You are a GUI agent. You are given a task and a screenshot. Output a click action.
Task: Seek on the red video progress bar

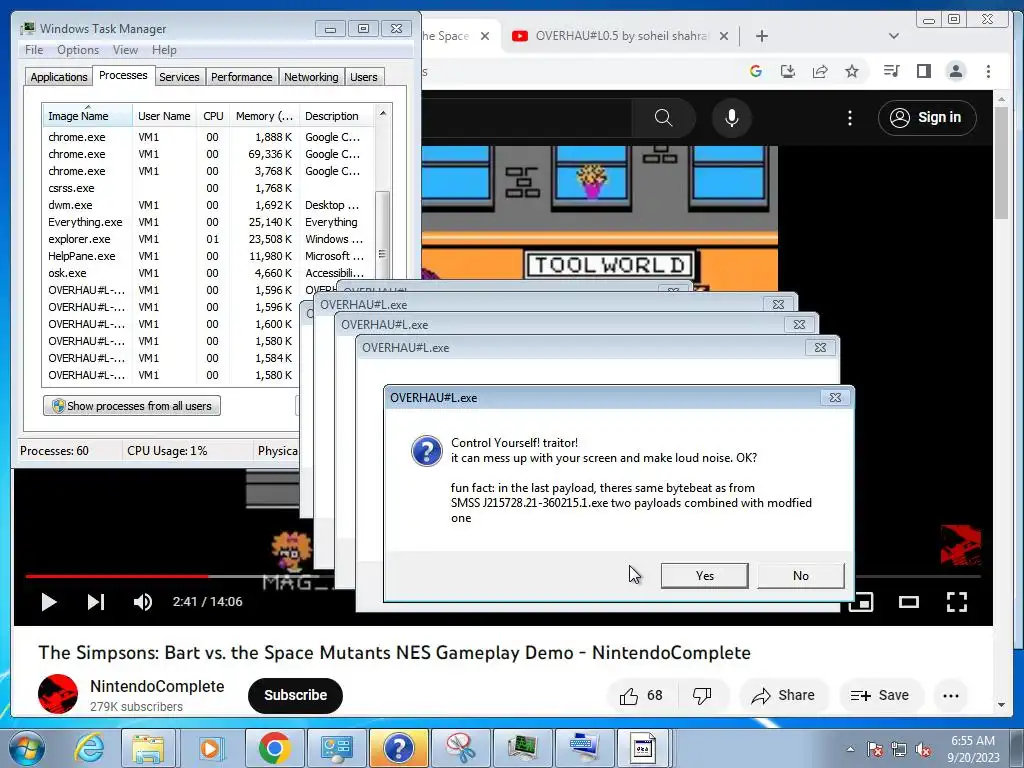coord(116,577)
